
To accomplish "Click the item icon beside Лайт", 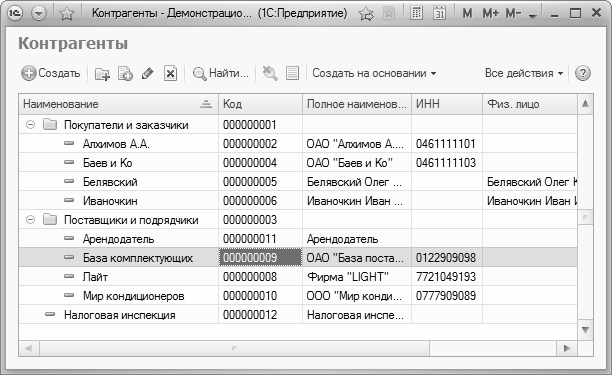I will click(x=69, y=277).
